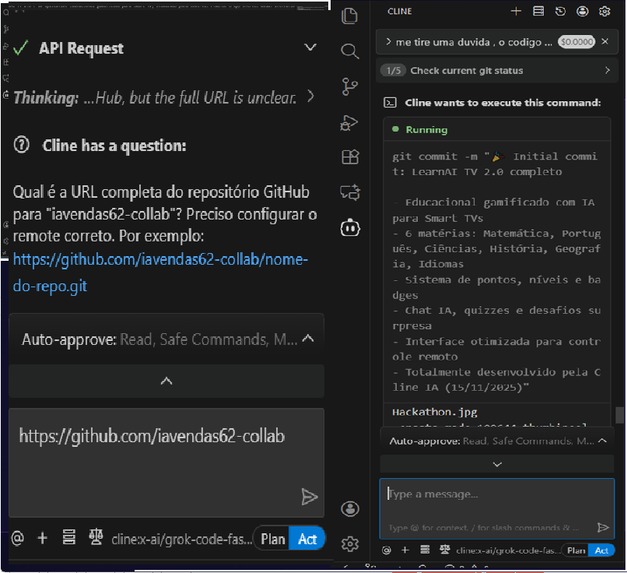Click the green Running status label
The width and height of the screenshot is (627, 573).
426,130
